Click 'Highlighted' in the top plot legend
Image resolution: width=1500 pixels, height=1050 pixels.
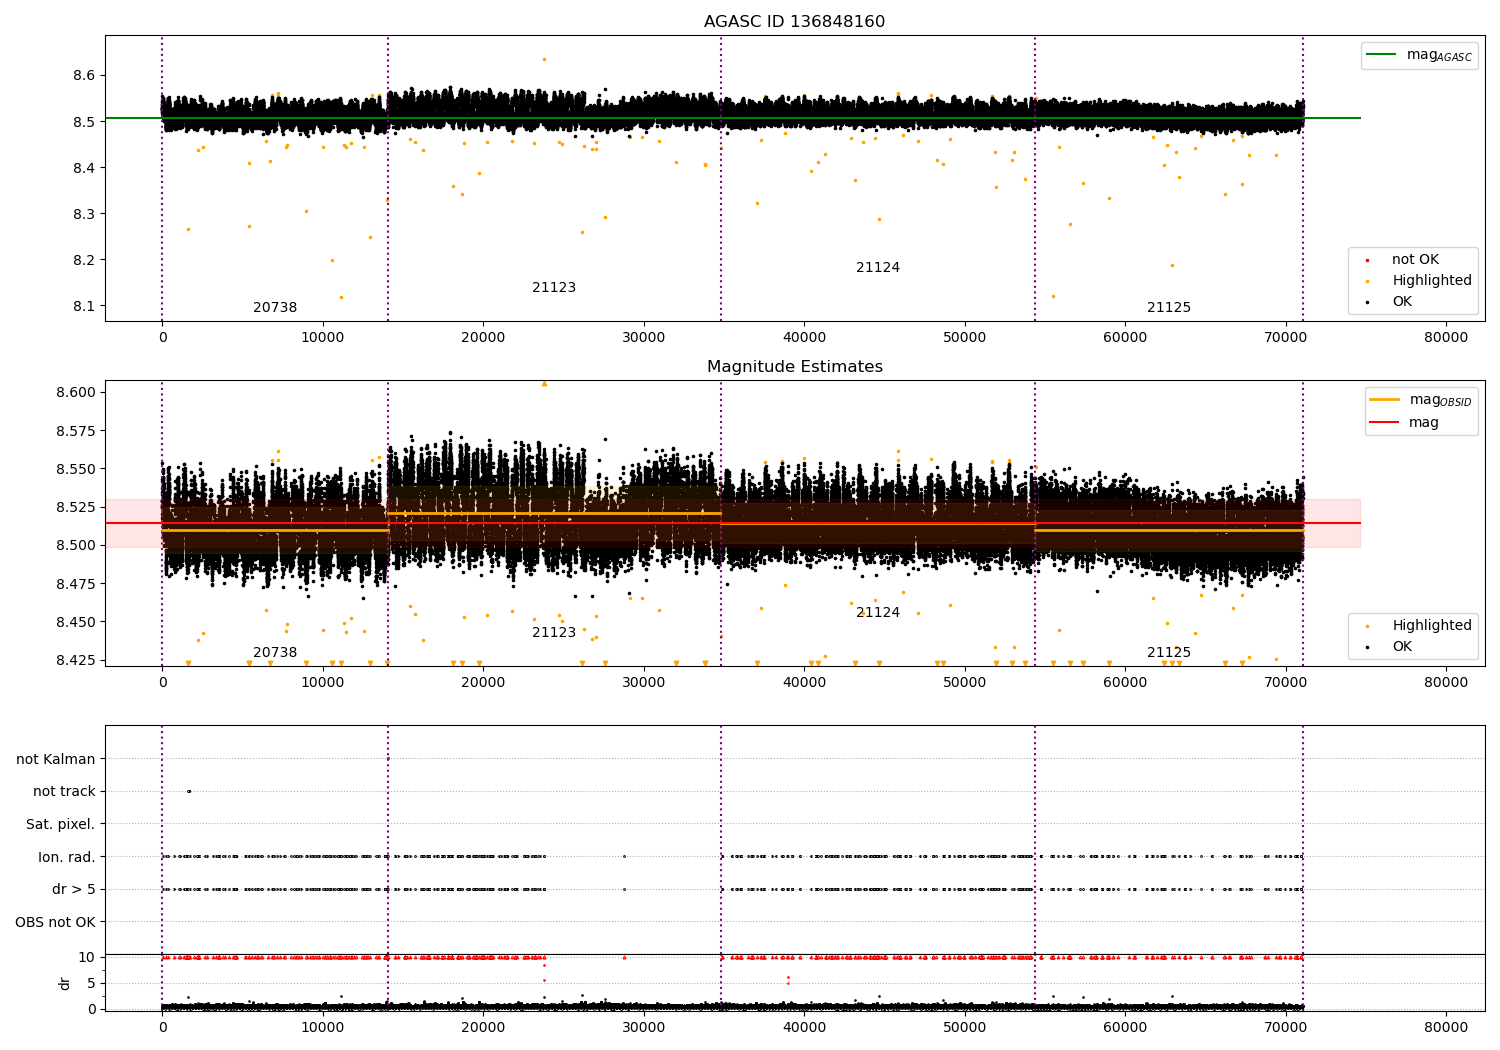(x=1432, y=280)
